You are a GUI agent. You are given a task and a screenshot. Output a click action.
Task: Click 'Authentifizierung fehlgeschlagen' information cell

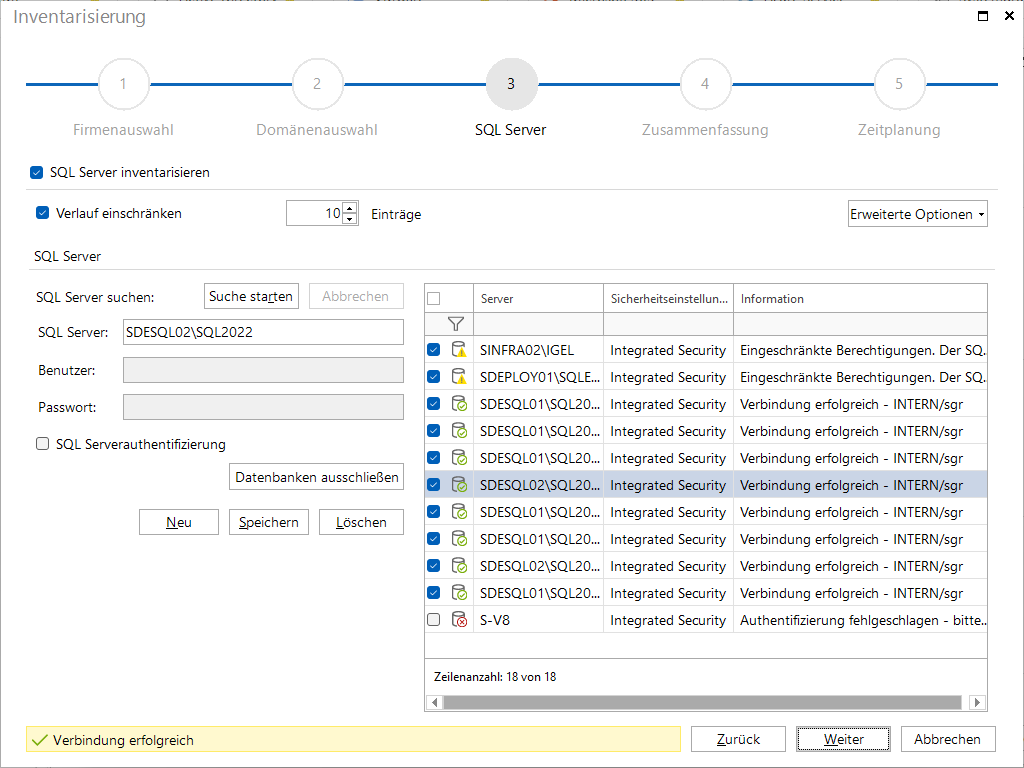[x=860, y=619]
